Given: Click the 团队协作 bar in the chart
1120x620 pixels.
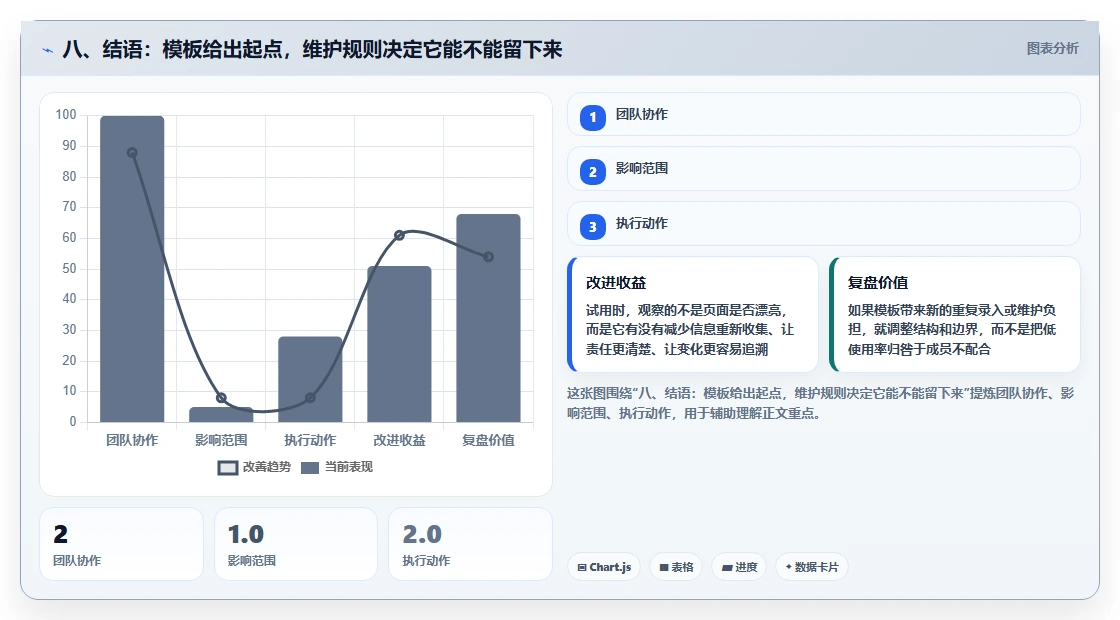Looking at the screenshot, I should click(x=132, y=269).
